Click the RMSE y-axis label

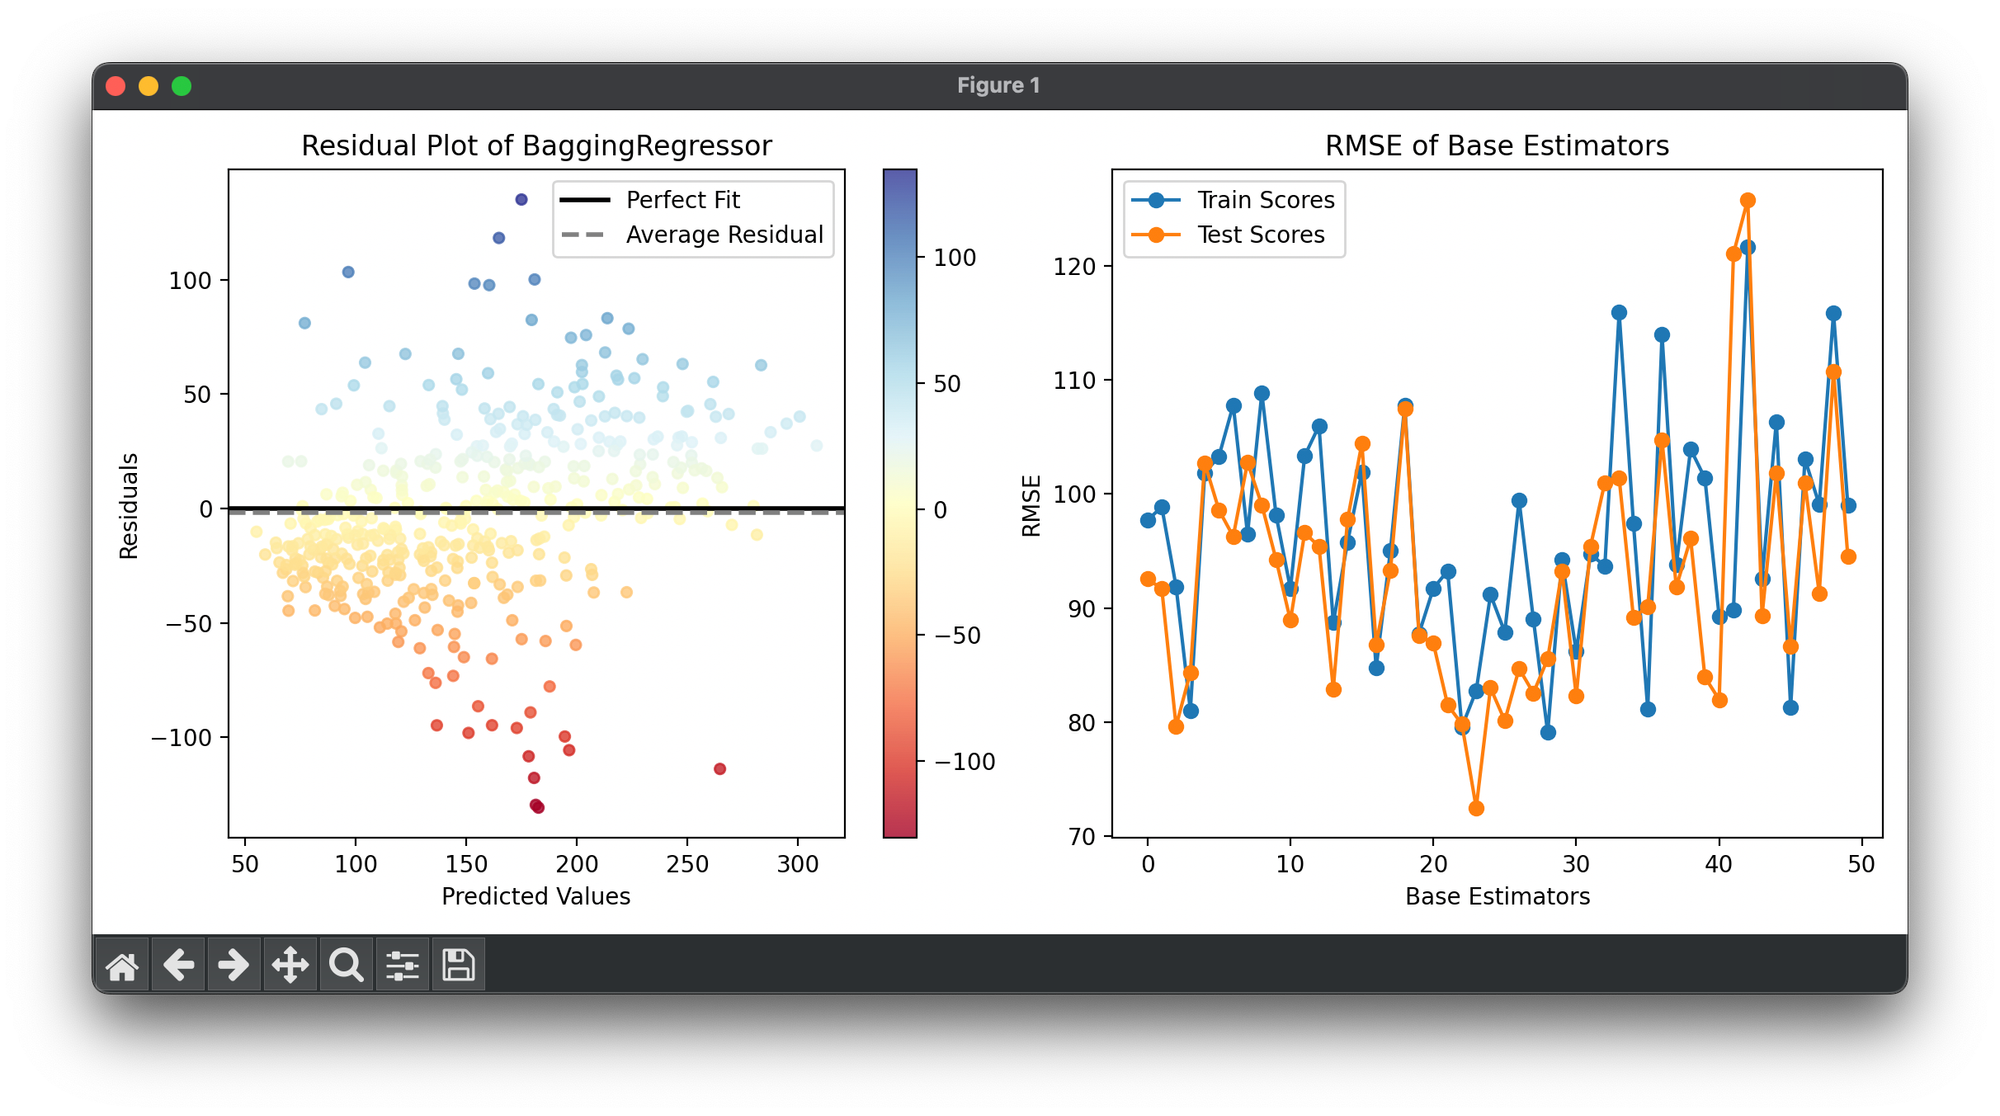(x=1031, y=505)
